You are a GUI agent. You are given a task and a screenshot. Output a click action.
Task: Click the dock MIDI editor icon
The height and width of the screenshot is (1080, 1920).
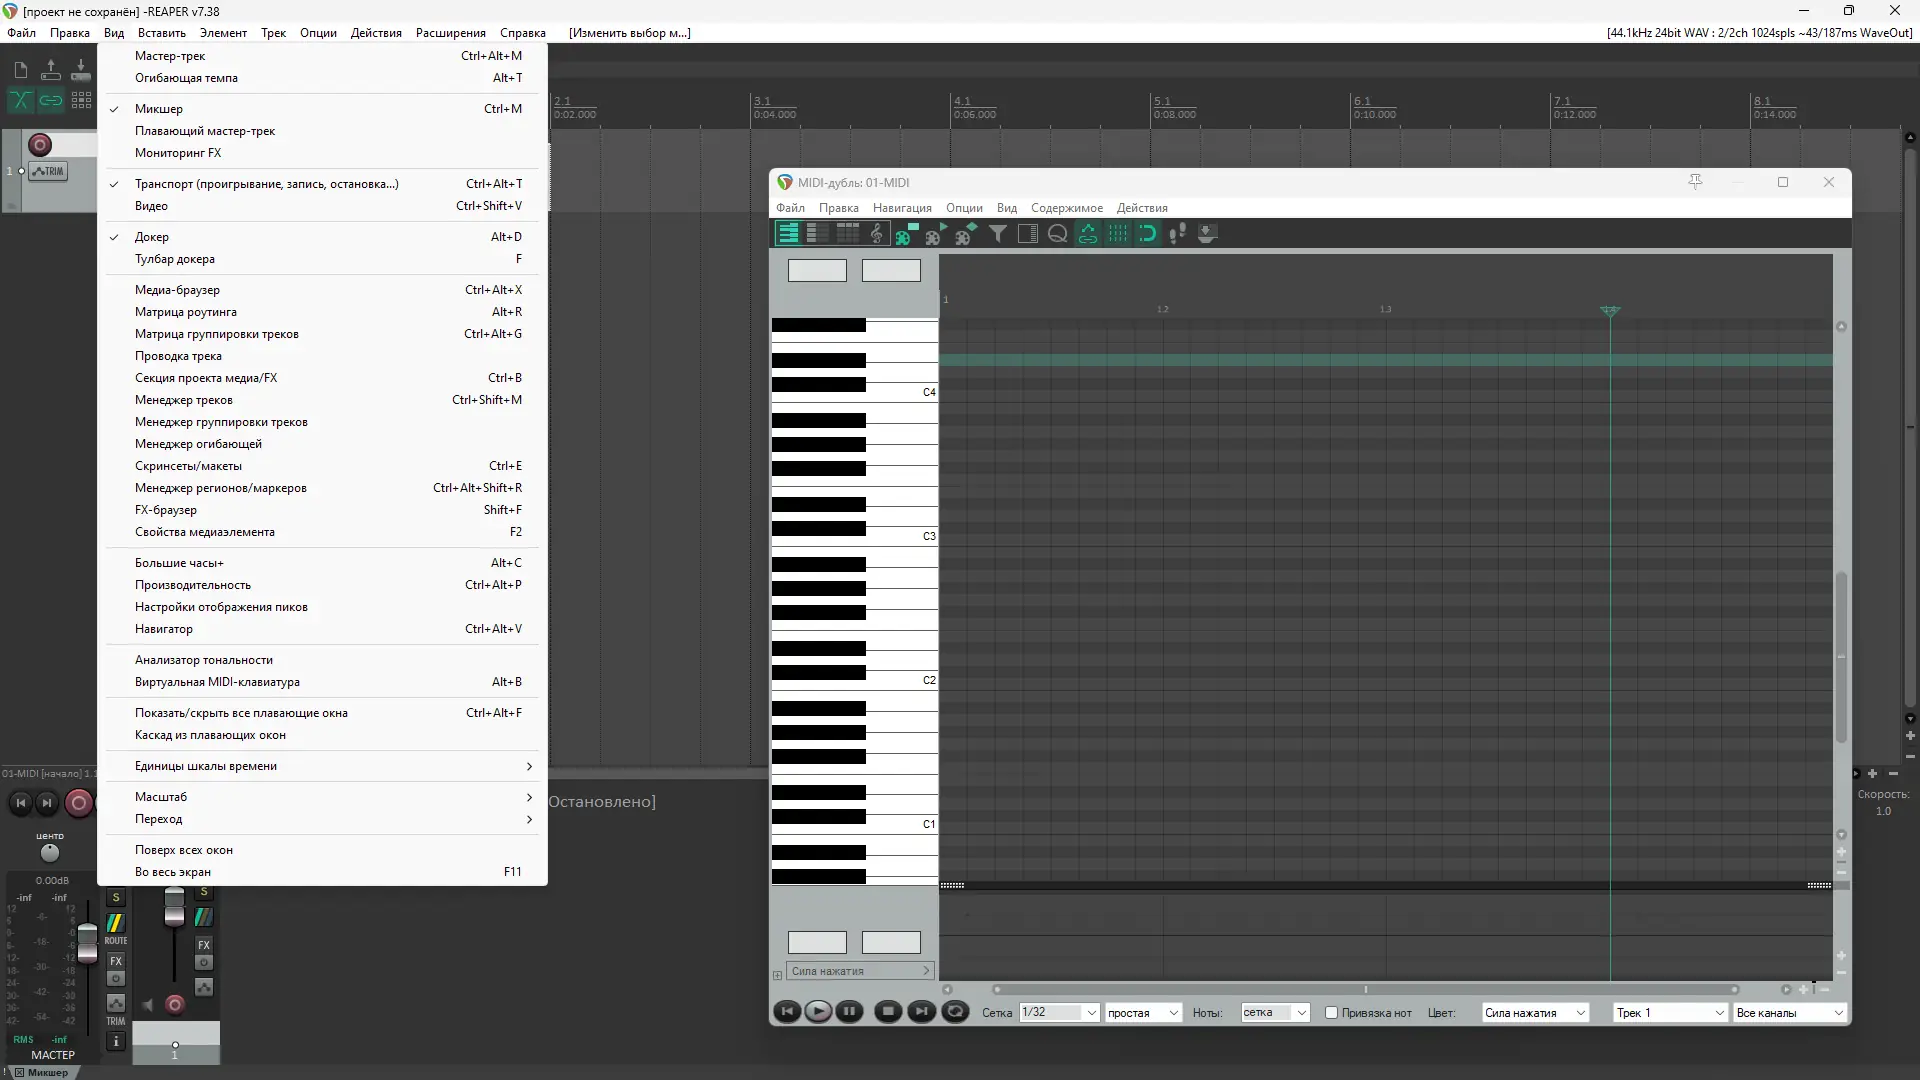click(1207, 234)
